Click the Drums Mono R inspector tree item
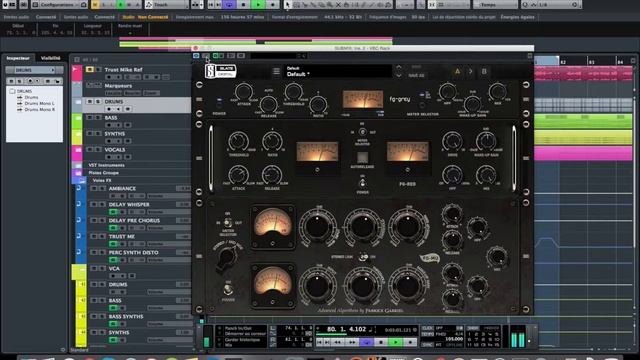The width and height of the screenshot is (640, 360). [39, 110]
